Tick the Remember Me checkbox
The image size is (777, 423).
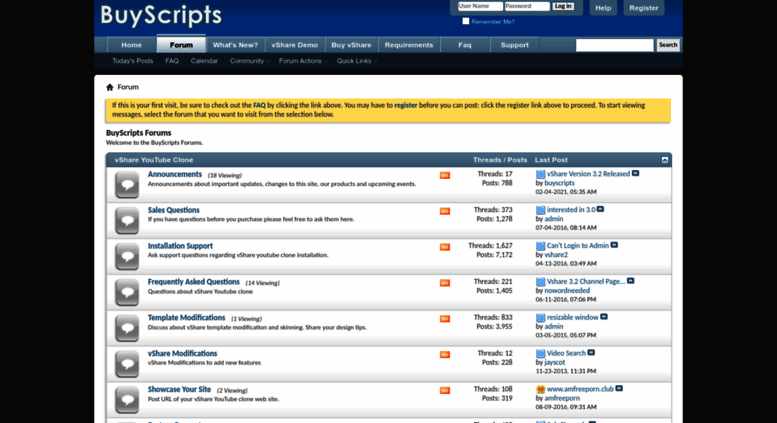click(x=465, y=21)
